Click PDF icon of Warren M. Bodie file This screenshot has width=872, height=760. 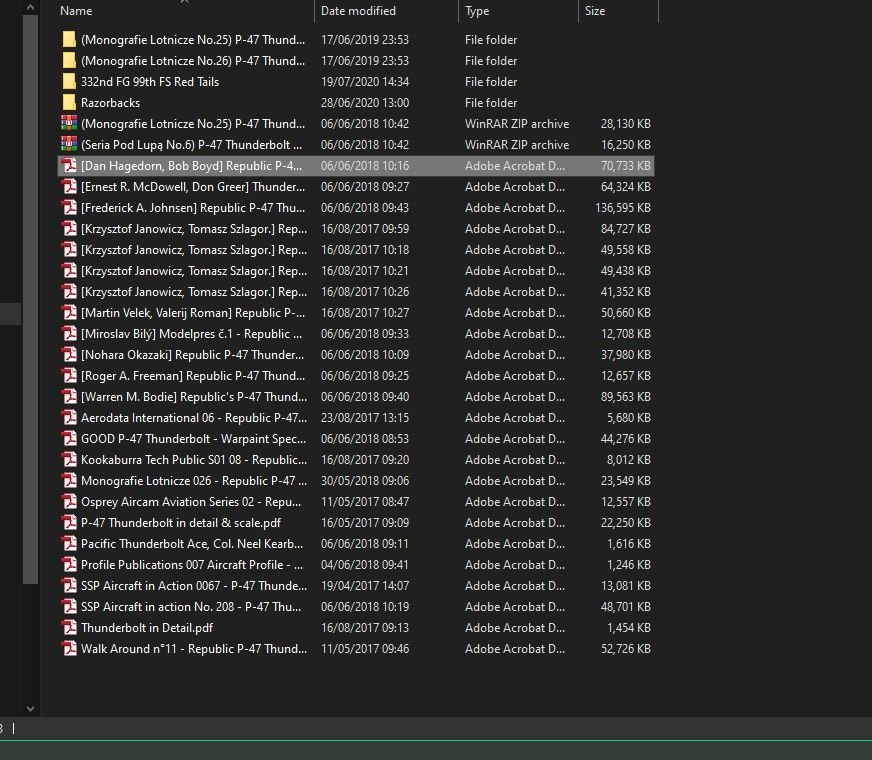pyautogui.click(x=69, y=396)
